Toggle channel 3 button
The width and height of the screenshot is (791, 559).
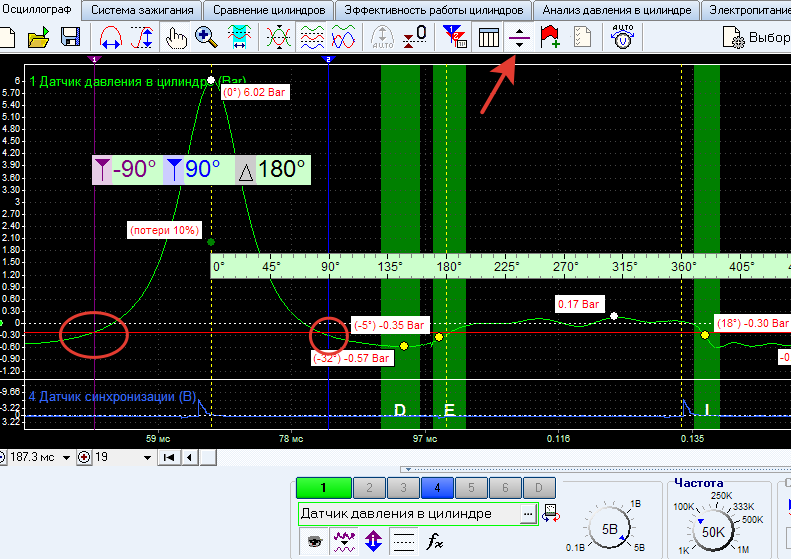point(403,488)
